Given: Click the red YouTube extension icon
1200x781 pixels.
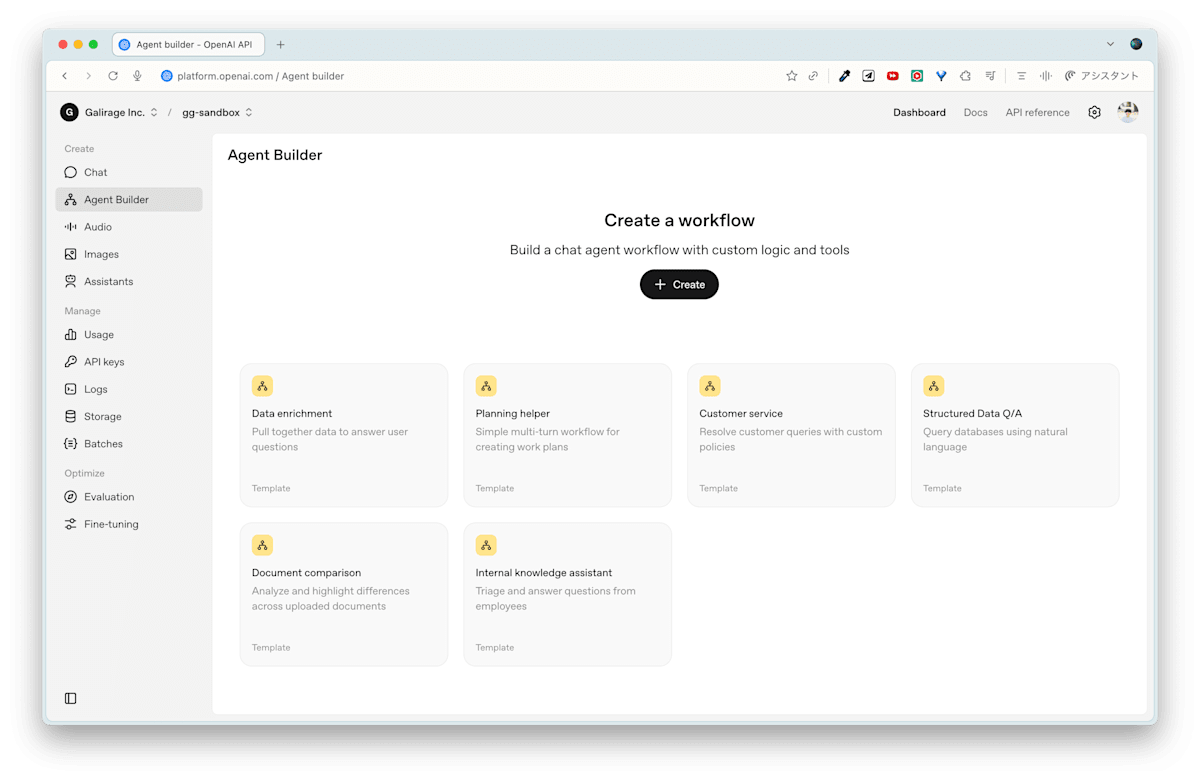Looking at the screenshot, I should click(x=893, y=76).
